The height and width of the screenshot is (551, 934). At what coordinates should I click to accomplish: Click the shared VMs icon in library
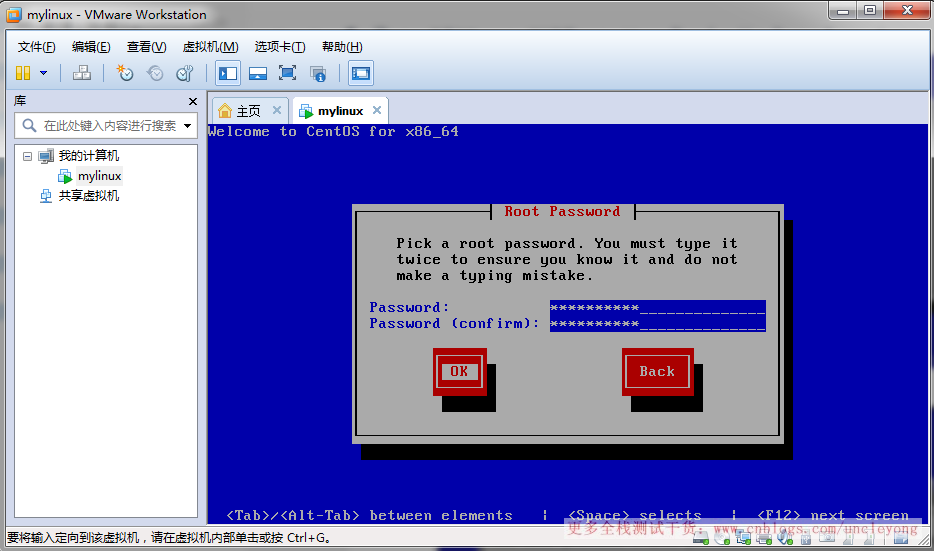click(x=46, y=196)
